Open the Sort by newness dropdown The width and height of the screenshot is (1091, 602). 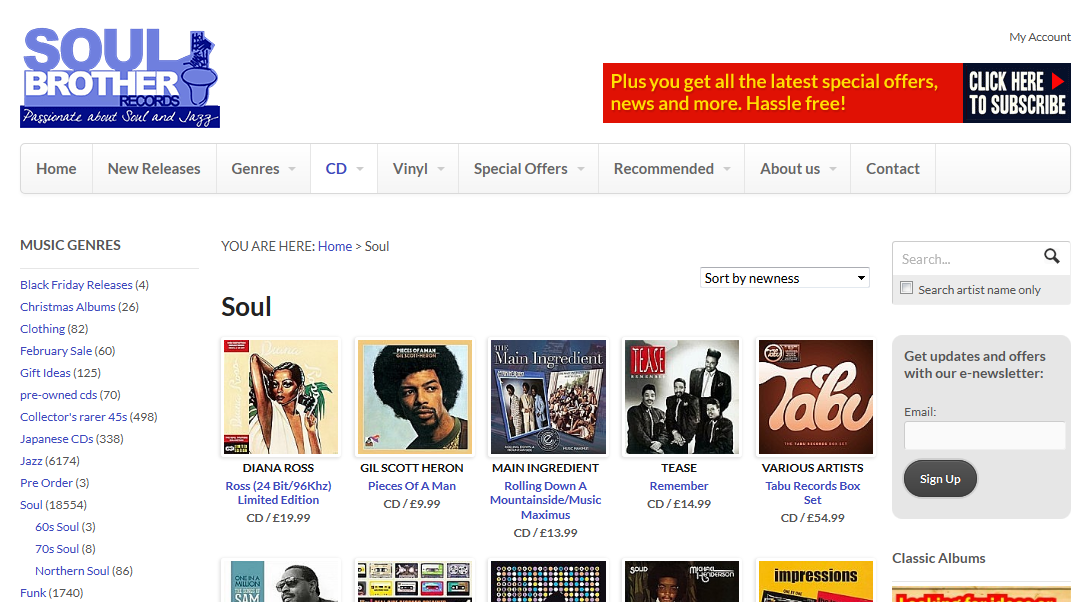[784, 278]
